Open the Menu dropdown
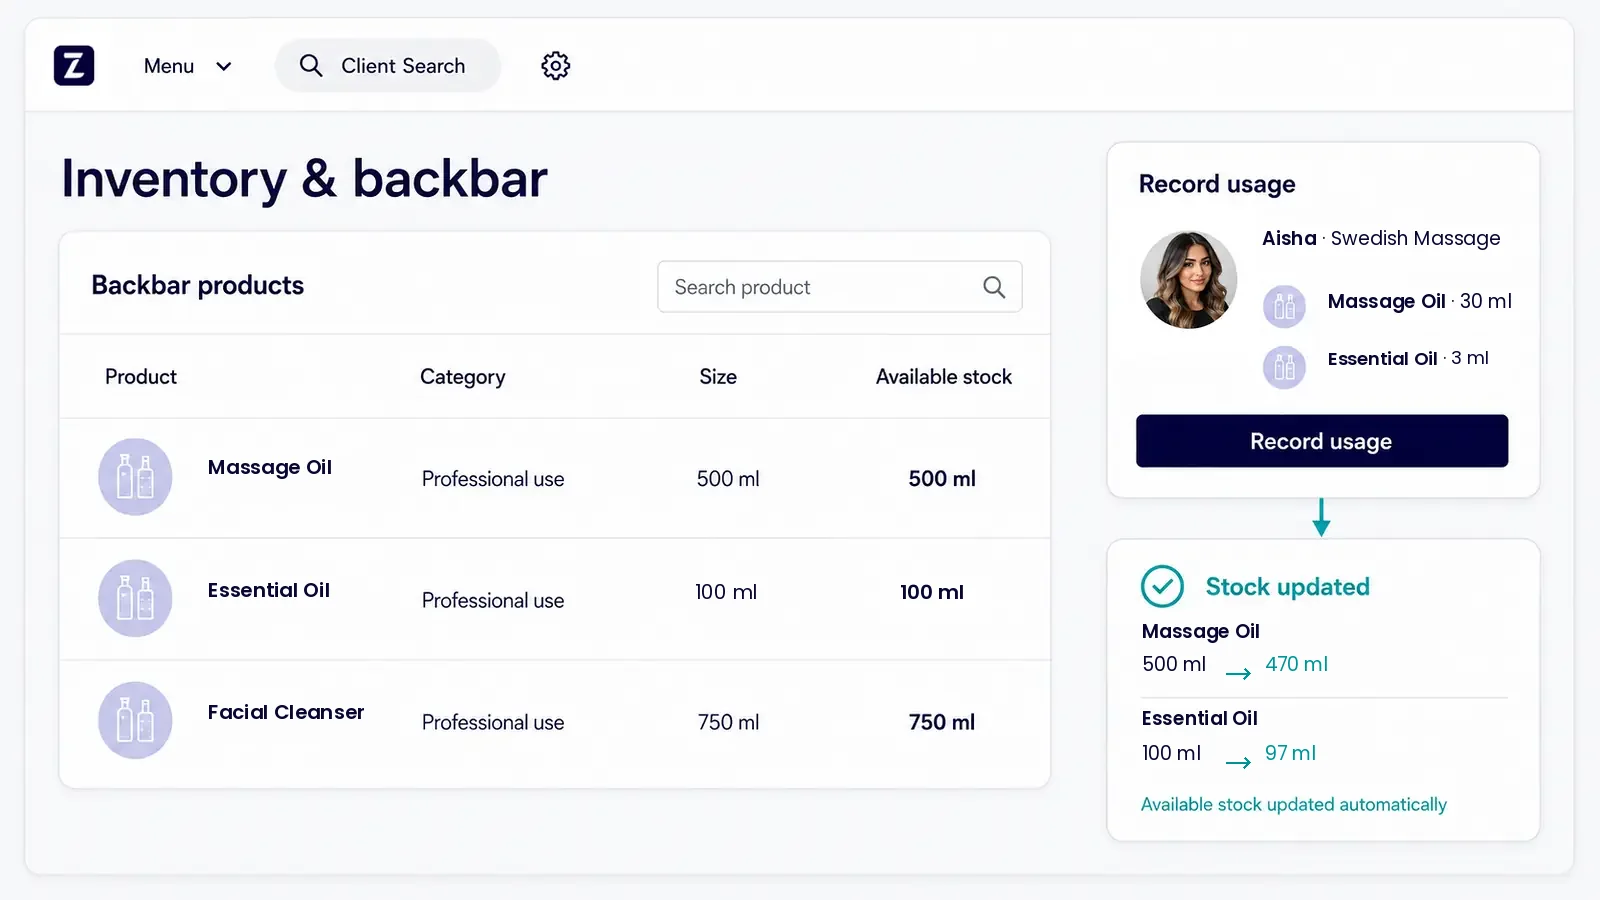This screenshot has width=1600, height=900. [x=188, y=66]
